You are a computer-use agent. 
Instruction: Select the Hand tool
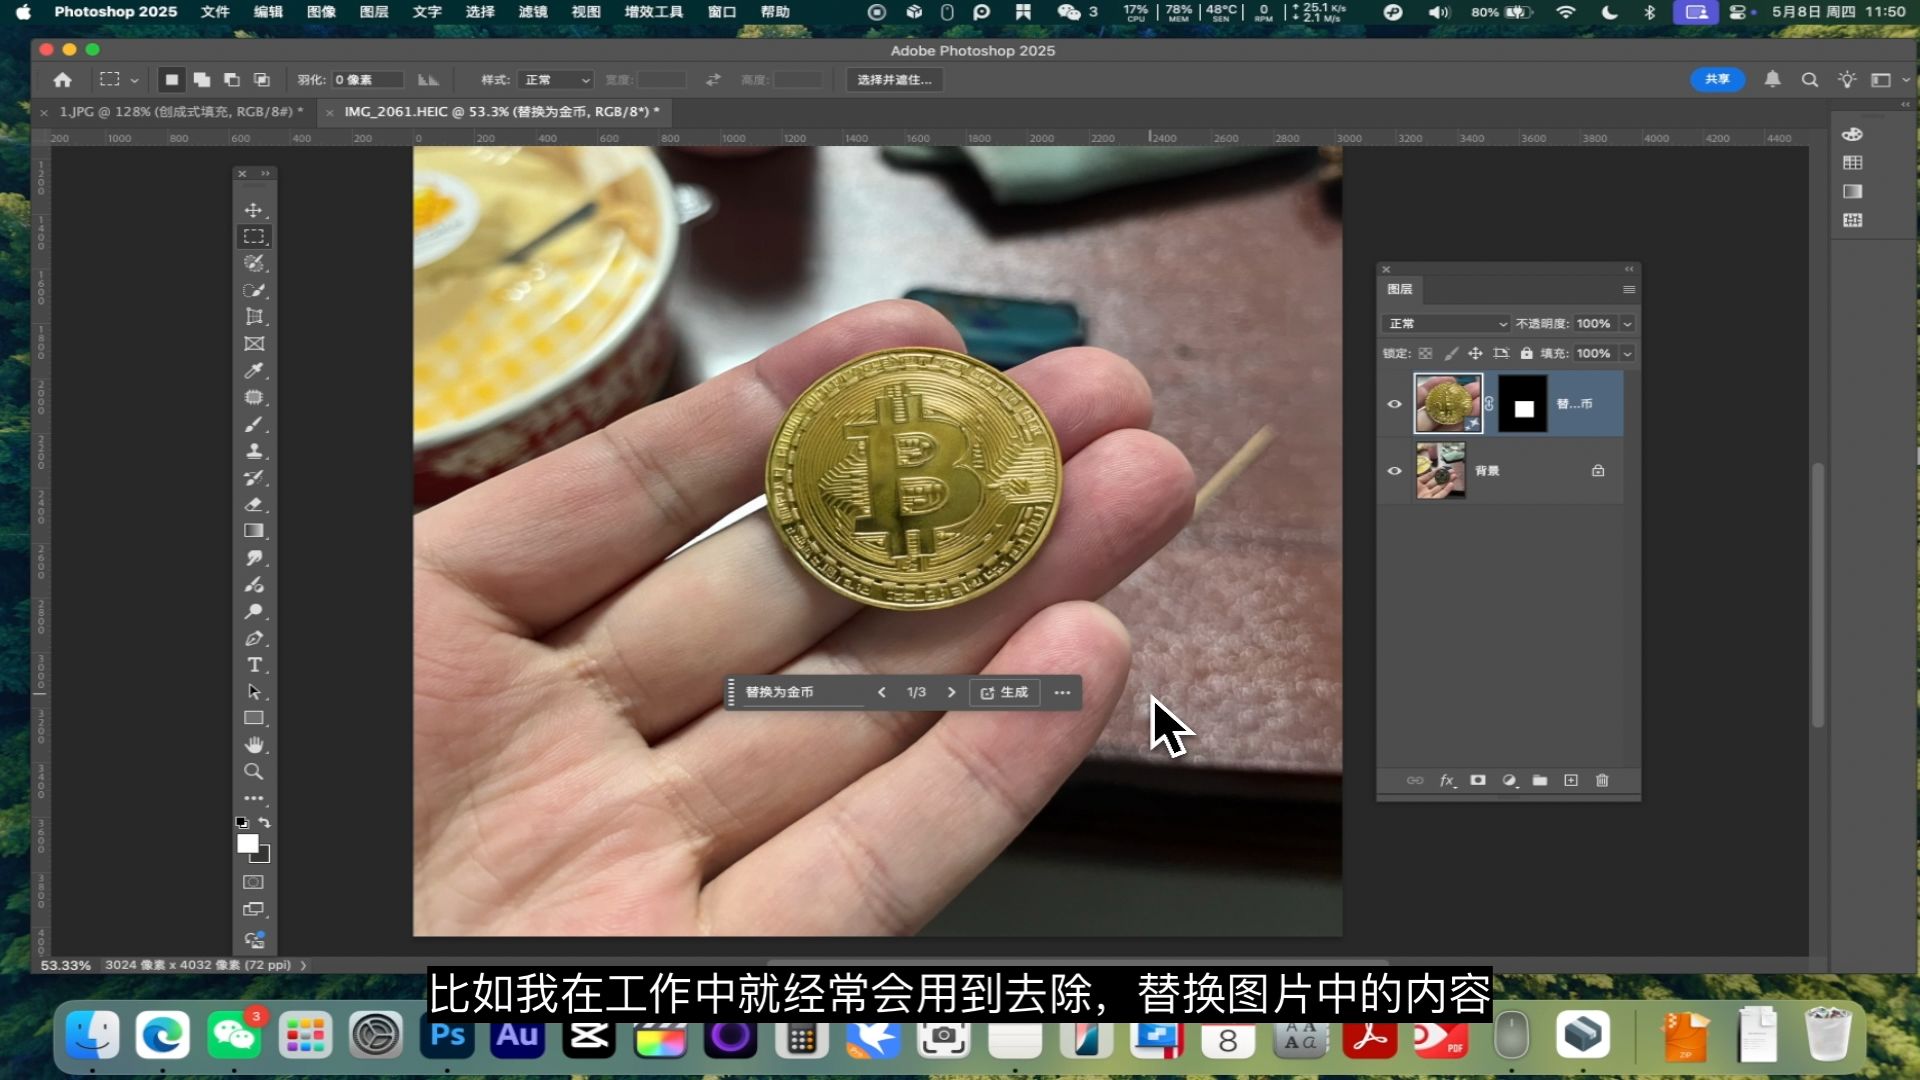(254, 745)
